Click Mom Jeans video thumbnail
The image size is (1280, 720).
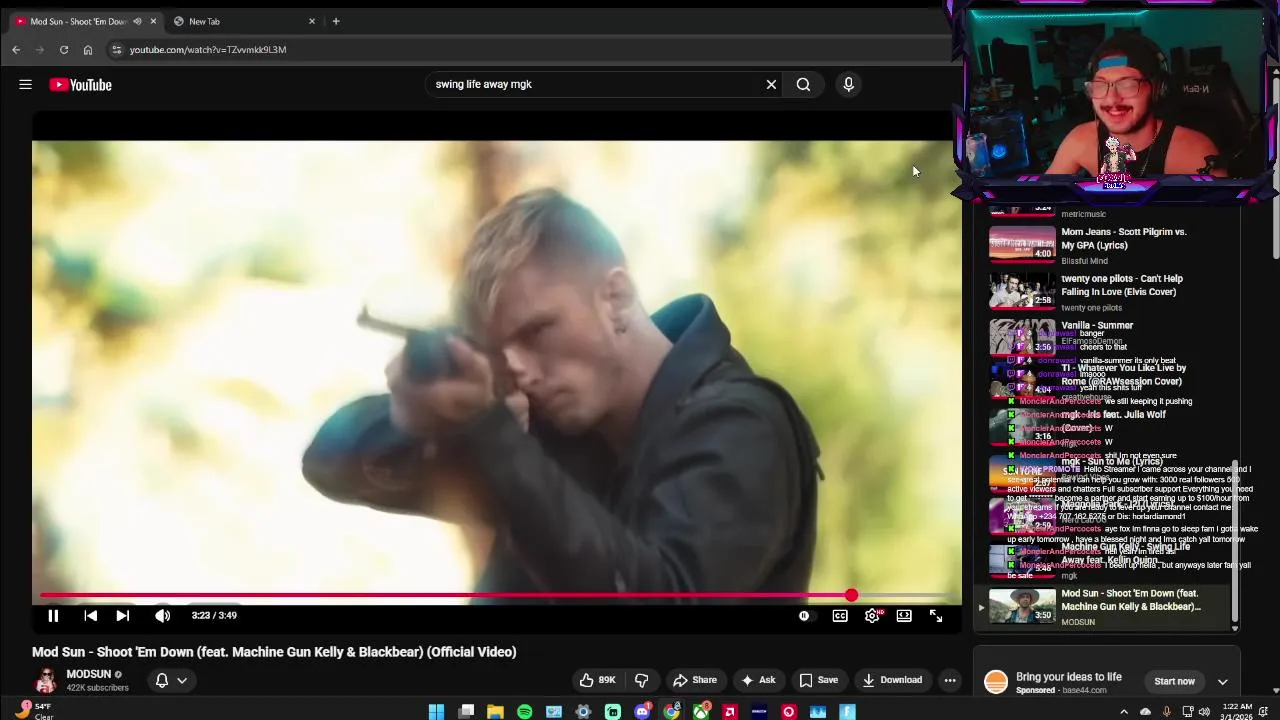point(1022,243)
